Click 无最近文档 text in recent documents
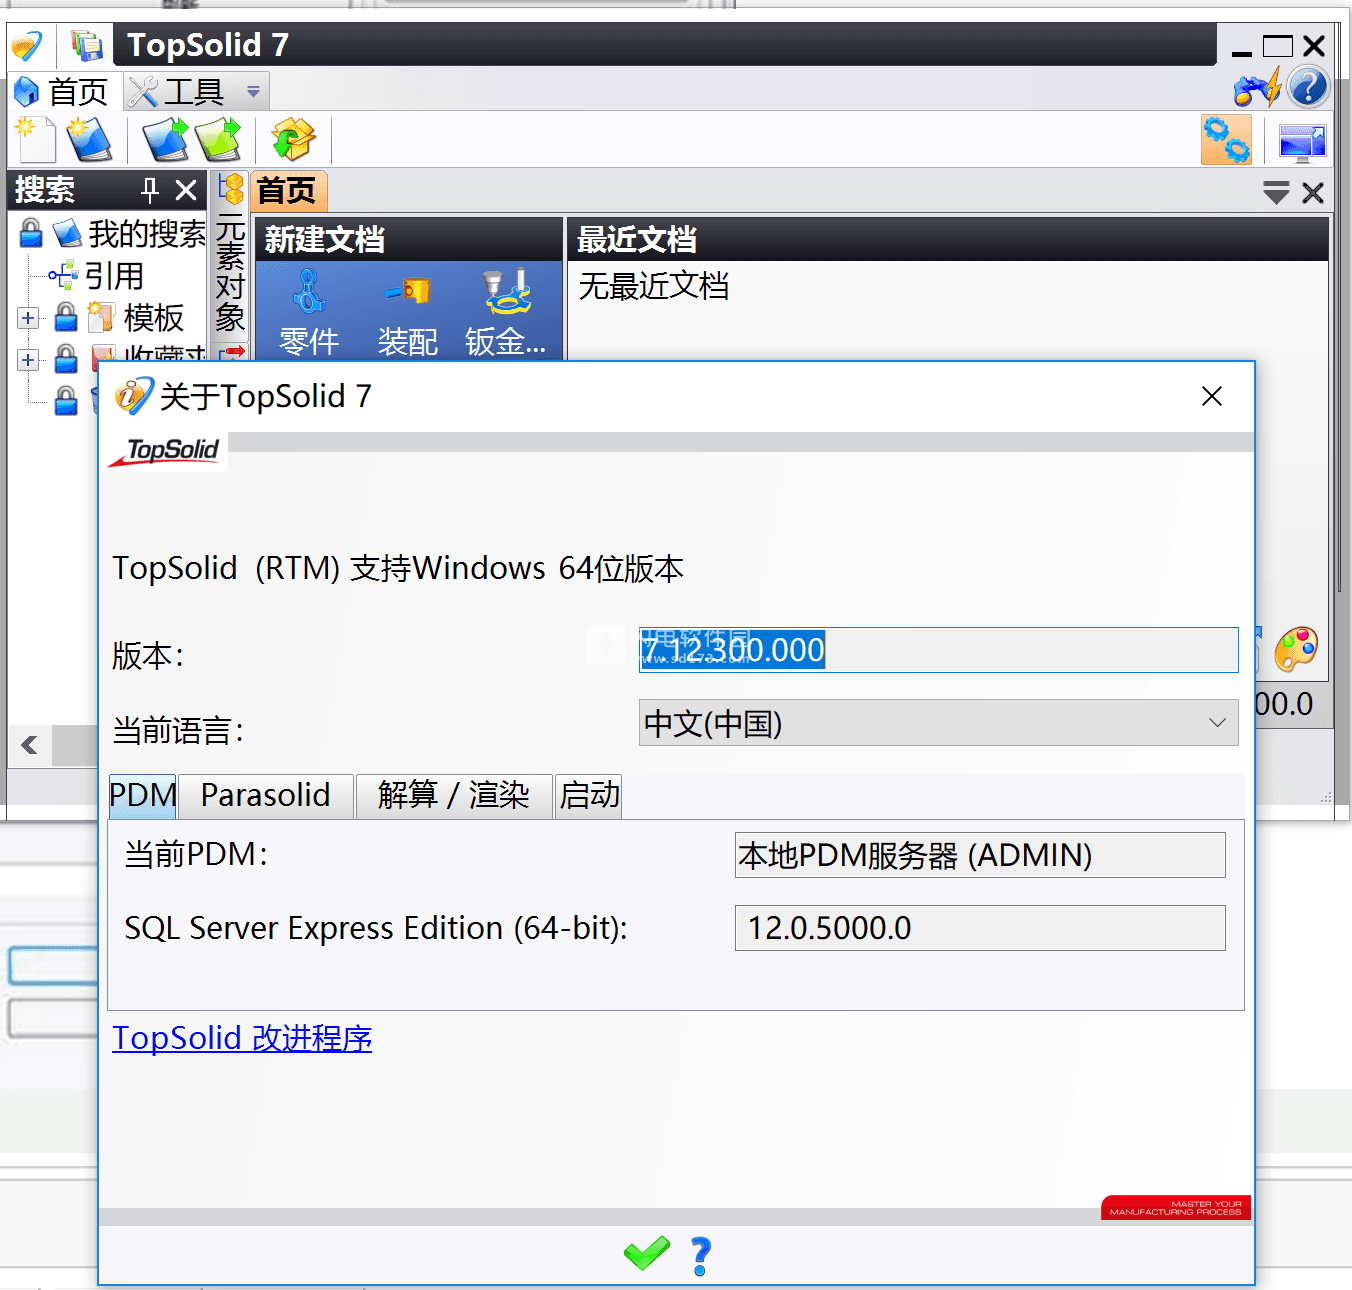 (x=653, y=287)
